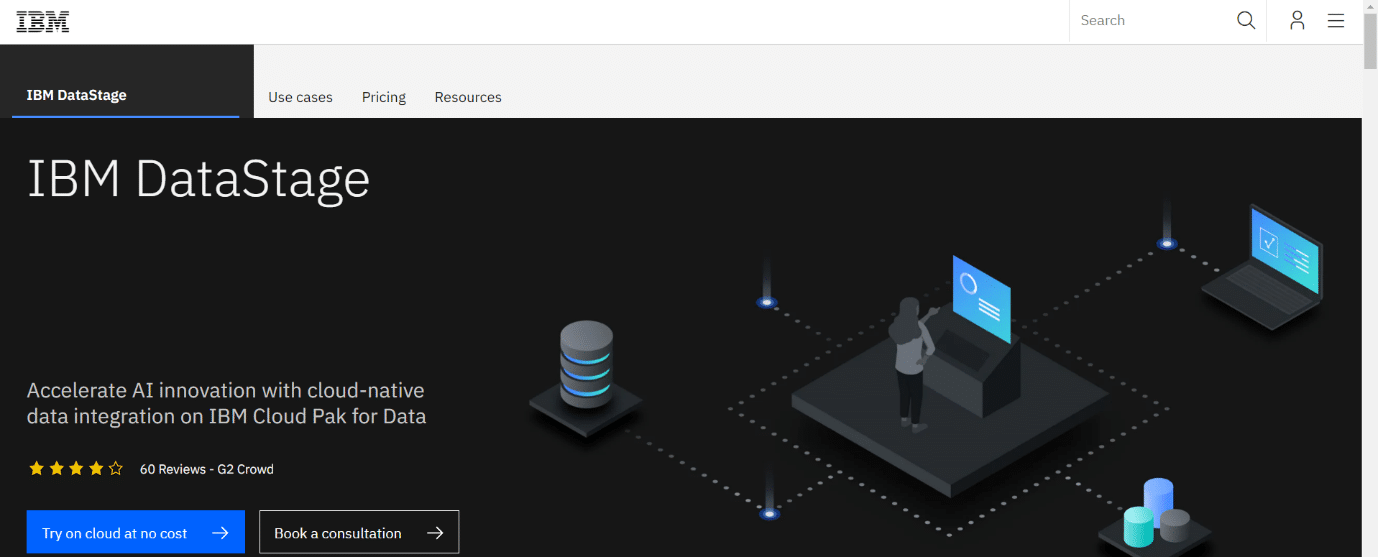The width and height of the screenshot is (1378, 557).
Task: Click the IBM DataStage page heading
Action: coord(199,180)
